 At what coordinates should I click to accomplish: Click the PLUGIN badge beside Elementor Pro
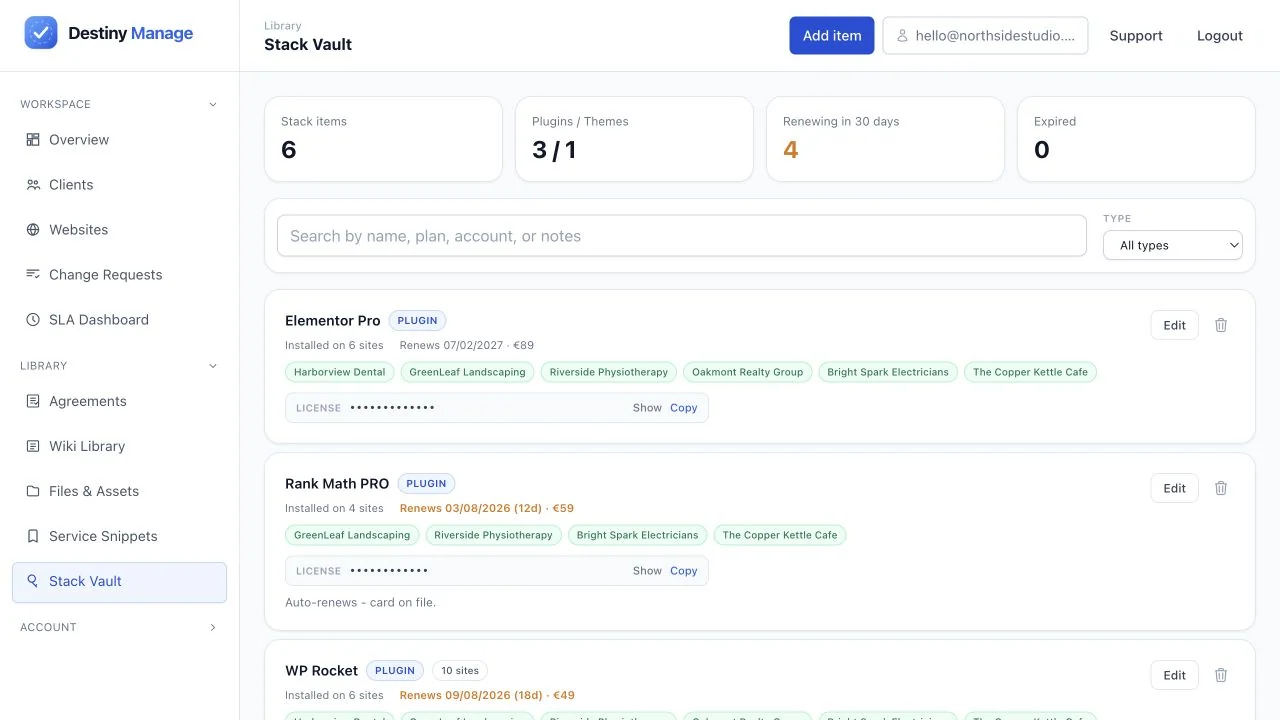click(417, 321)
